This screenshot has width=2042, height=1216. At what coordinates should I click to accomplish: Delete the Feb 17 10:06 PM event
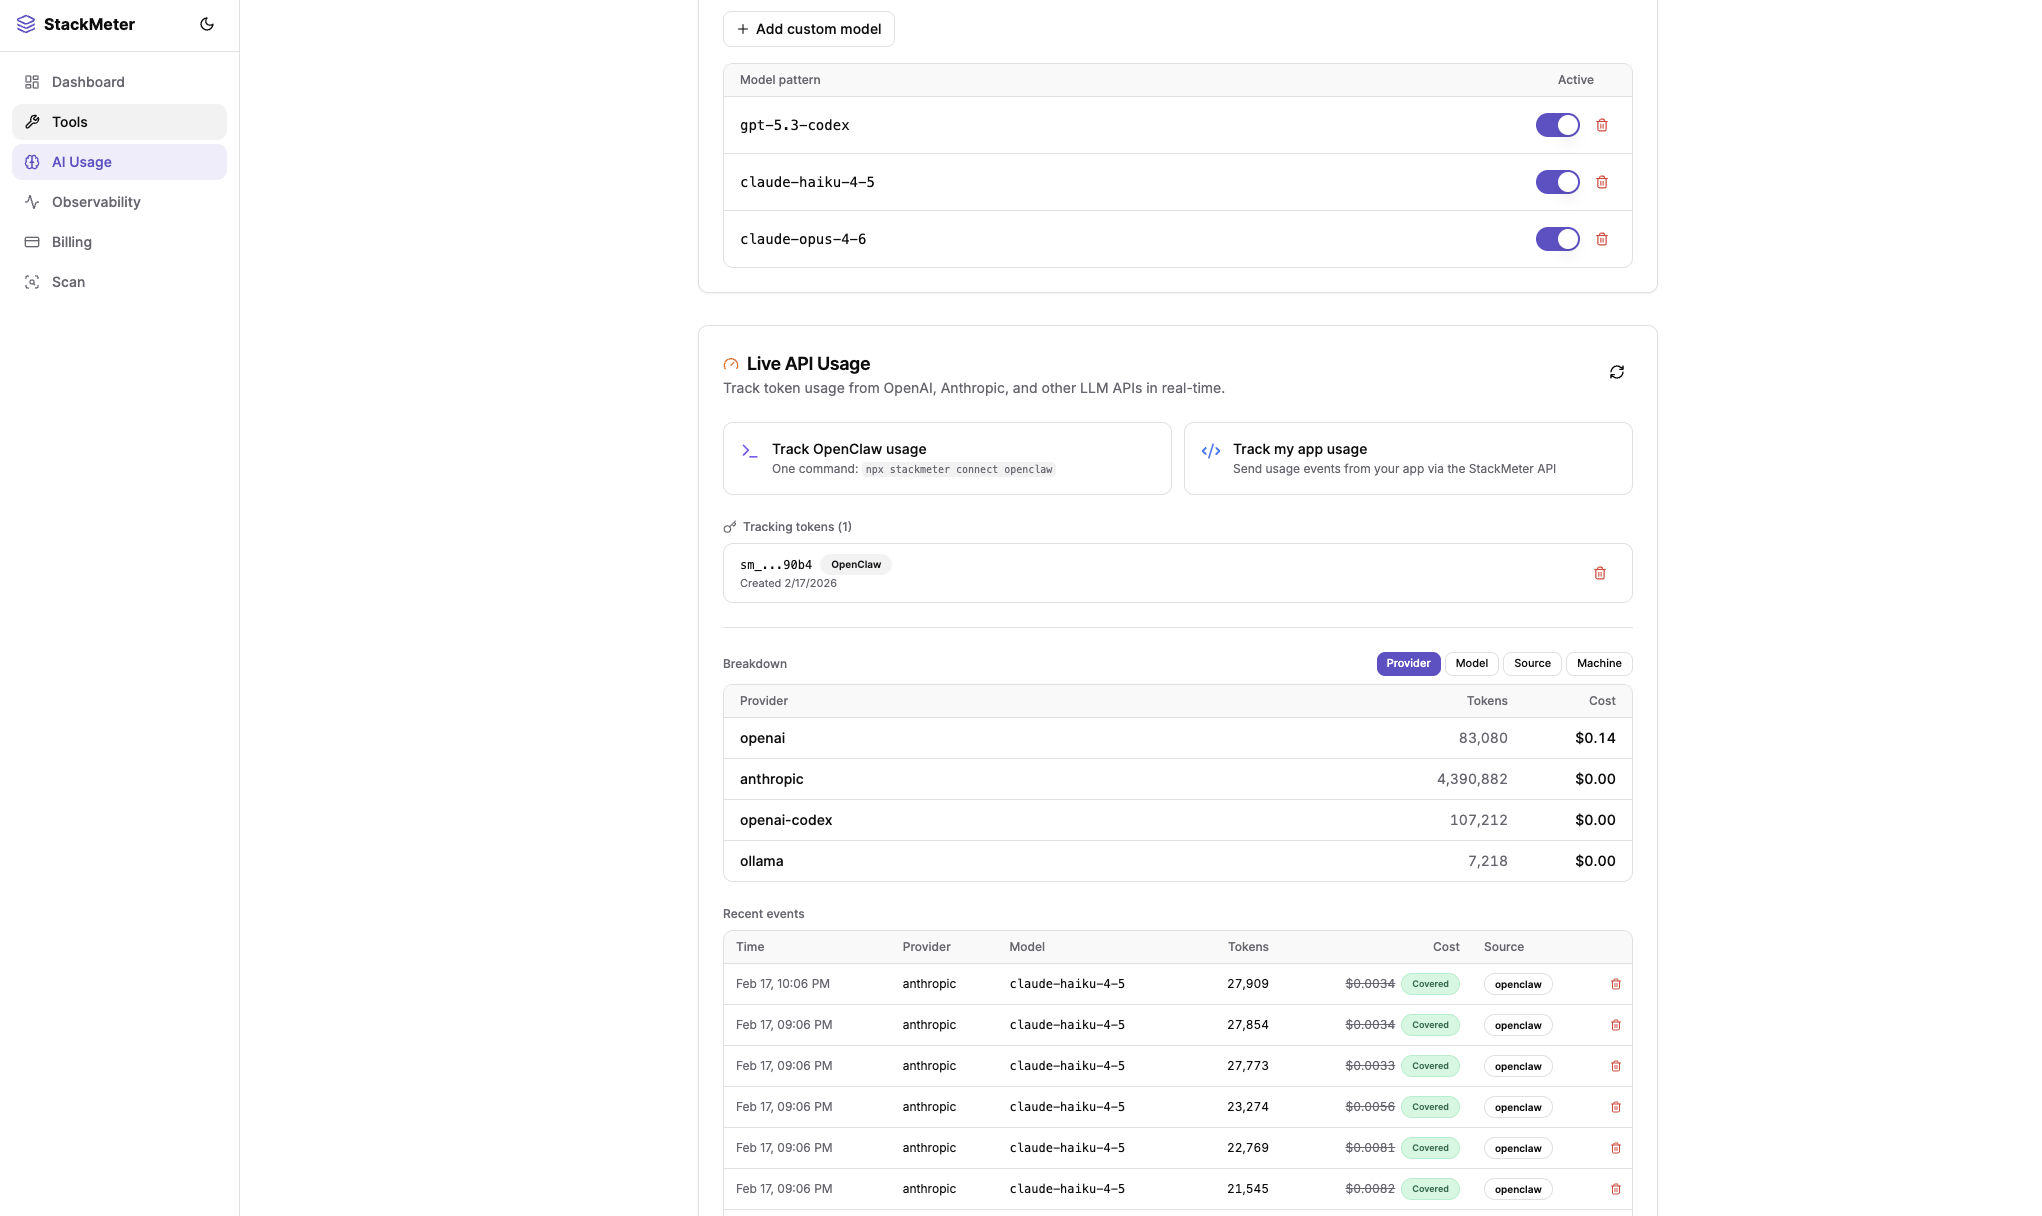point(1616,984)
